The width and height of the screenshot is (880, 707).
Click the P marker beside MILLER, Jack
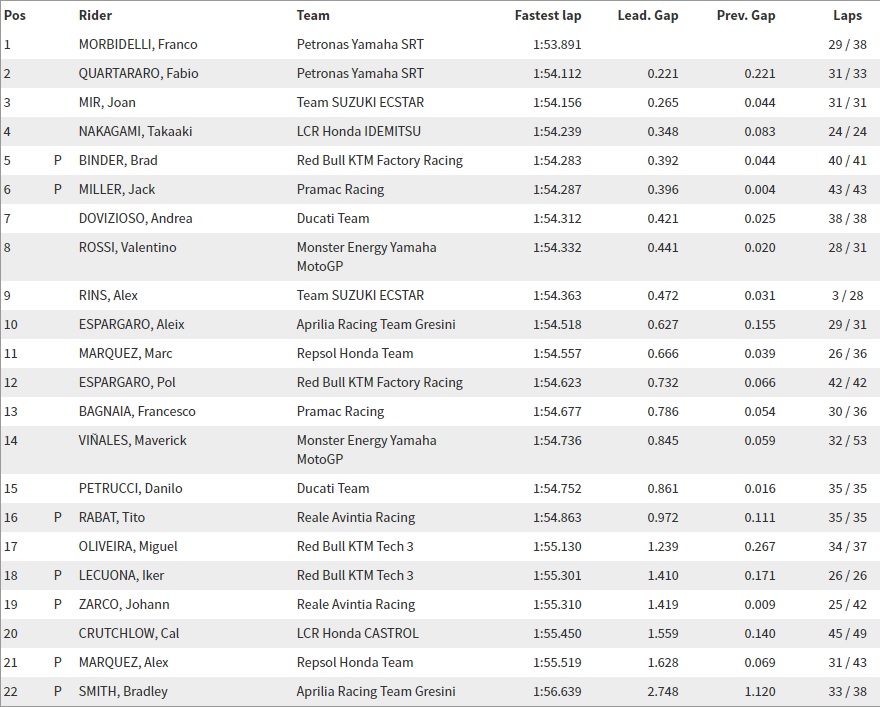coord(58,189)
